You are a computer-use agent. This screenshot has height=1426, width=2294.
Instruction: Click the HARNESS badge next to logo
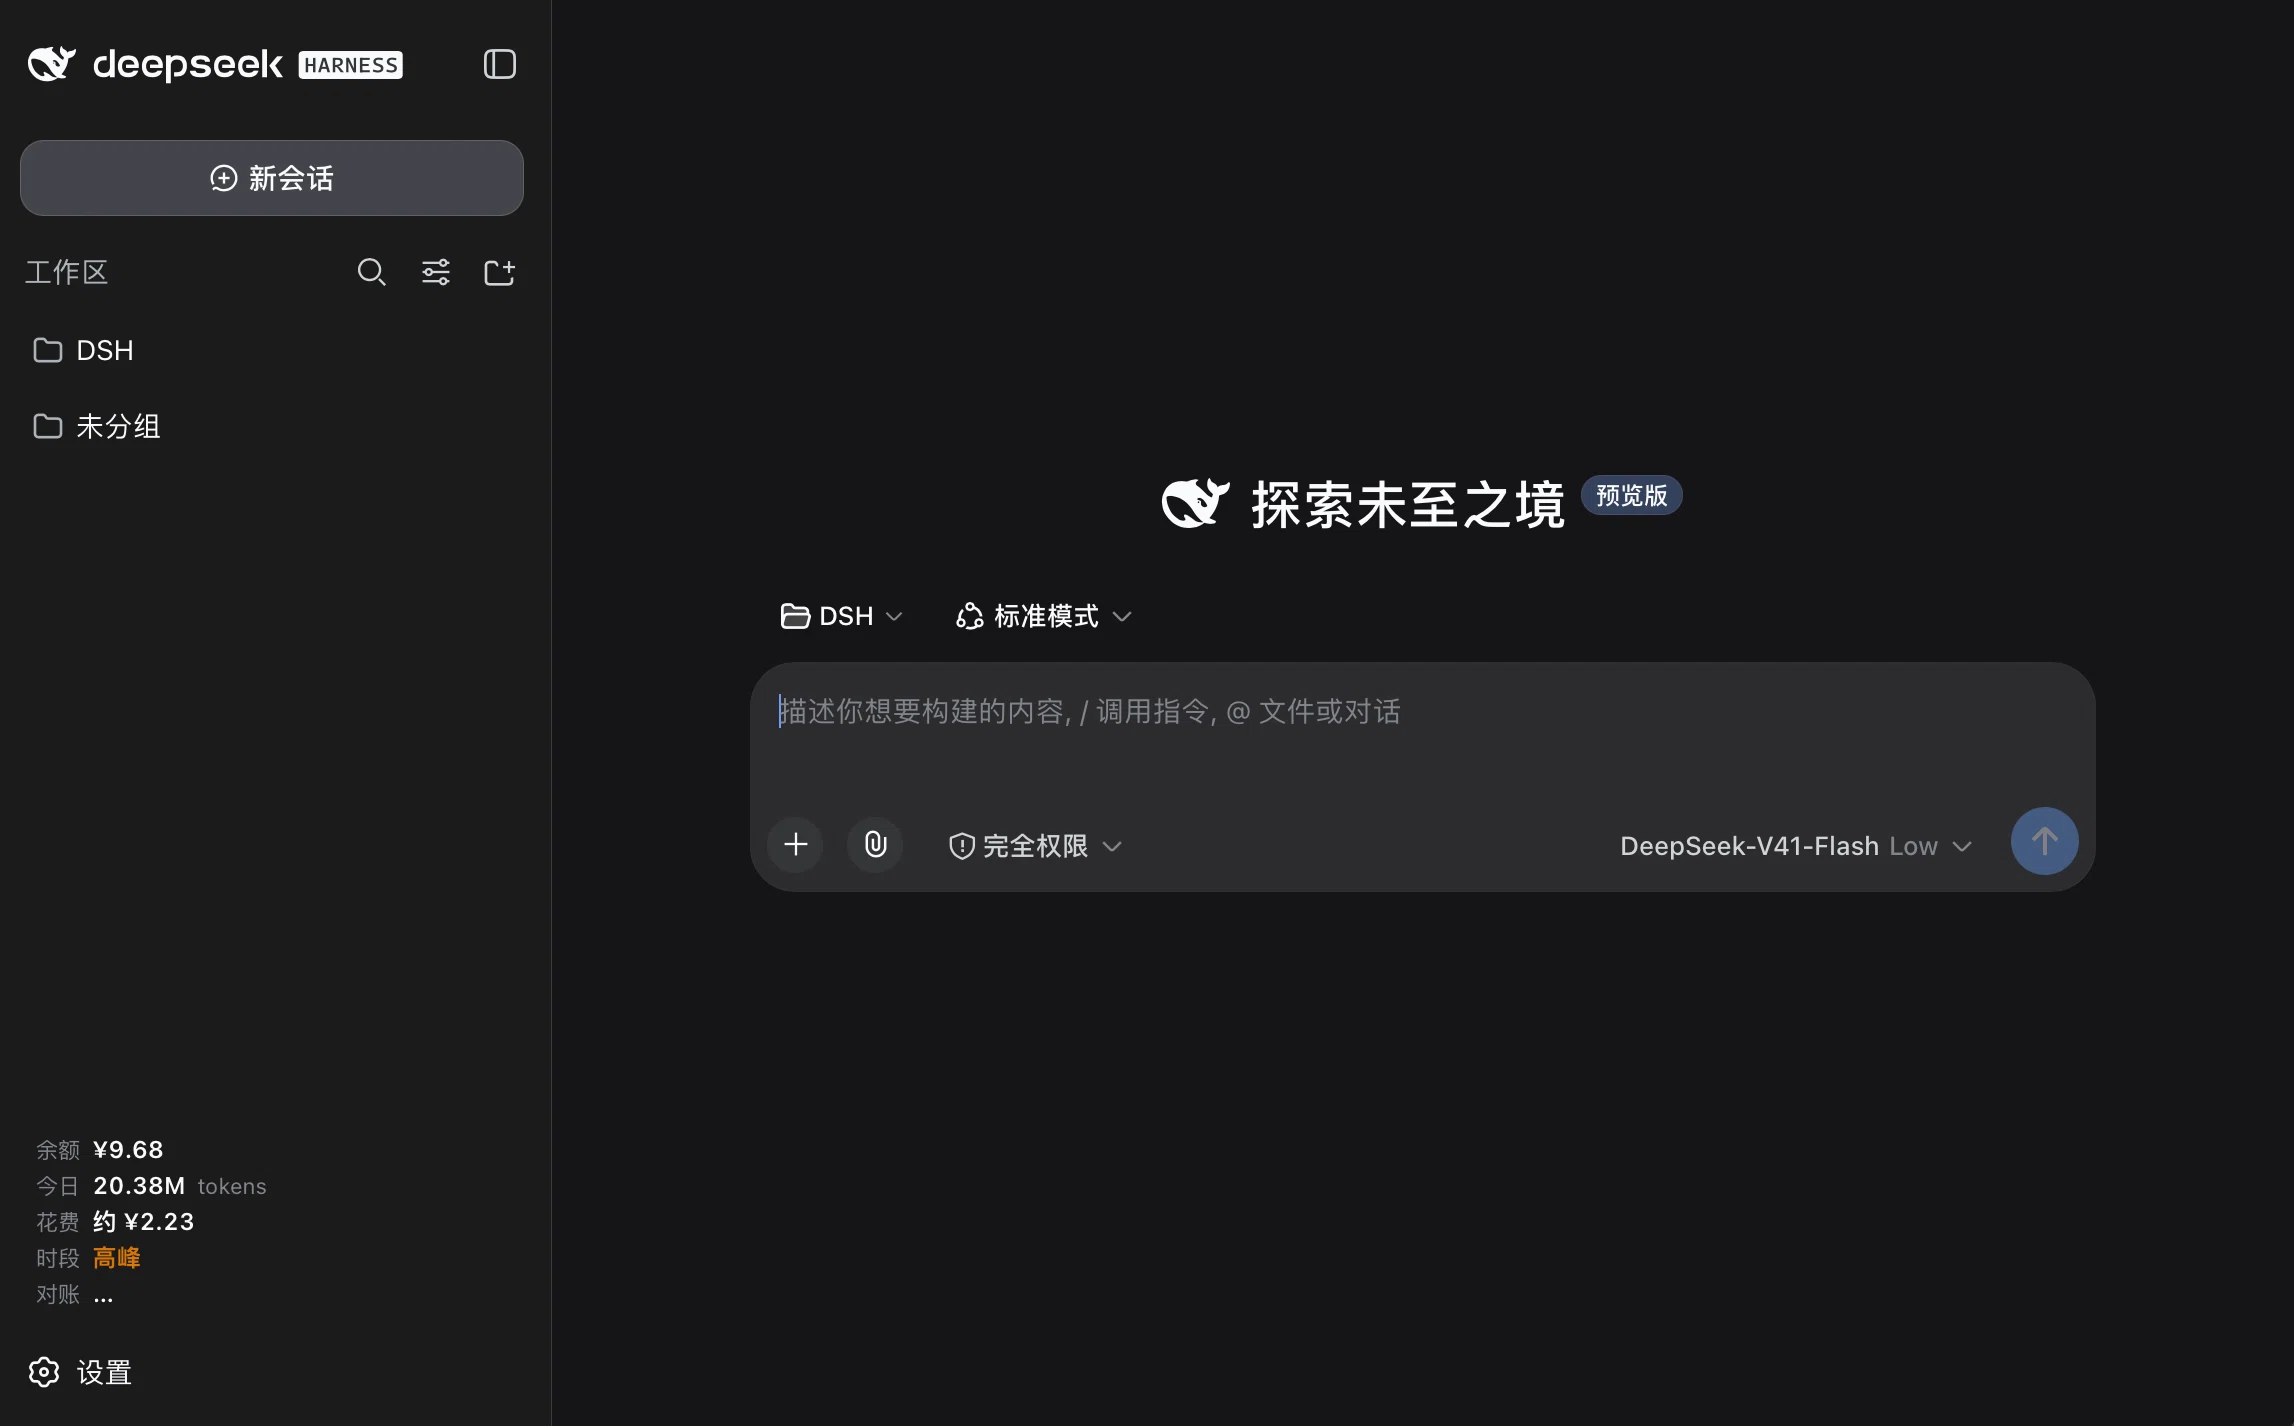pyautogui.click(x=351, y=65)
